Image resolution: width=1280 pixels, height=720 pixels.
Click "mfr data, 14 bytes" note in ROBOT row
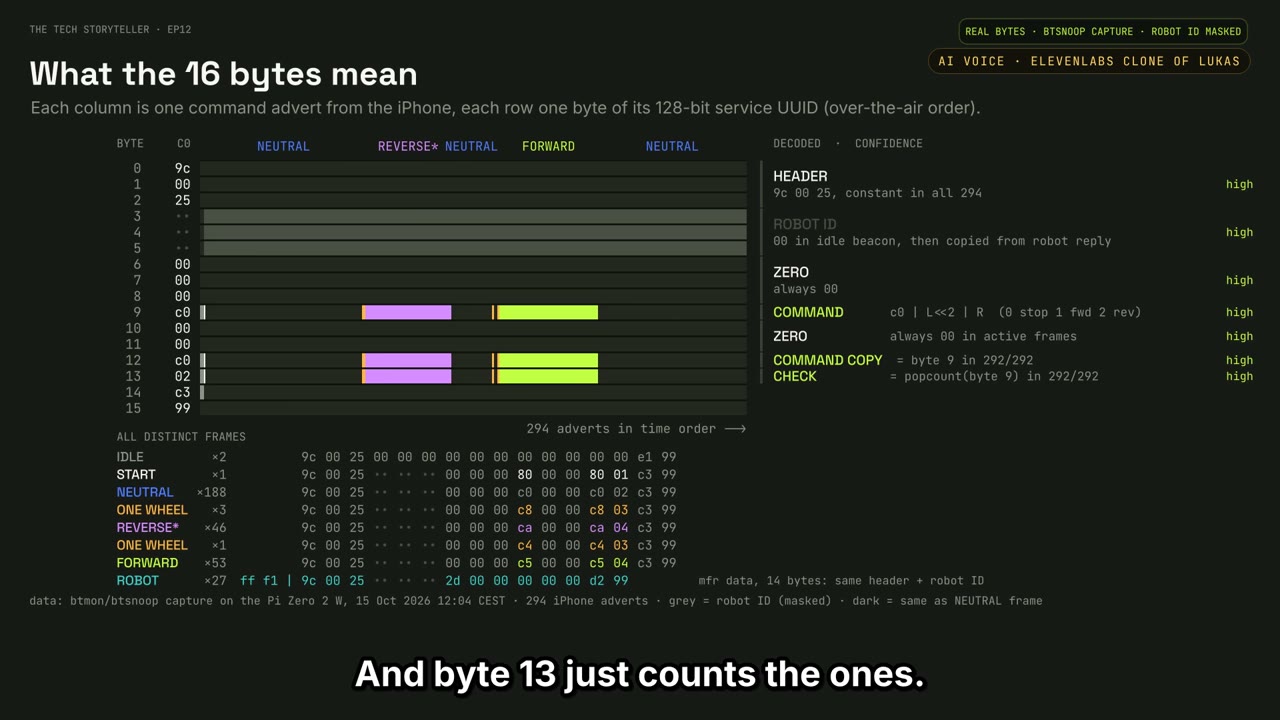pos(761,581)
